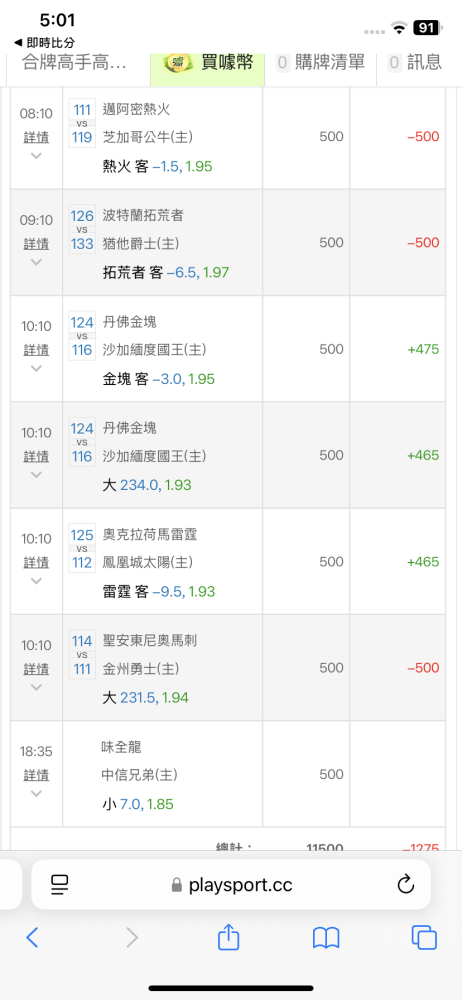Open Safari tabs overview icon

[x=424, y=937]
